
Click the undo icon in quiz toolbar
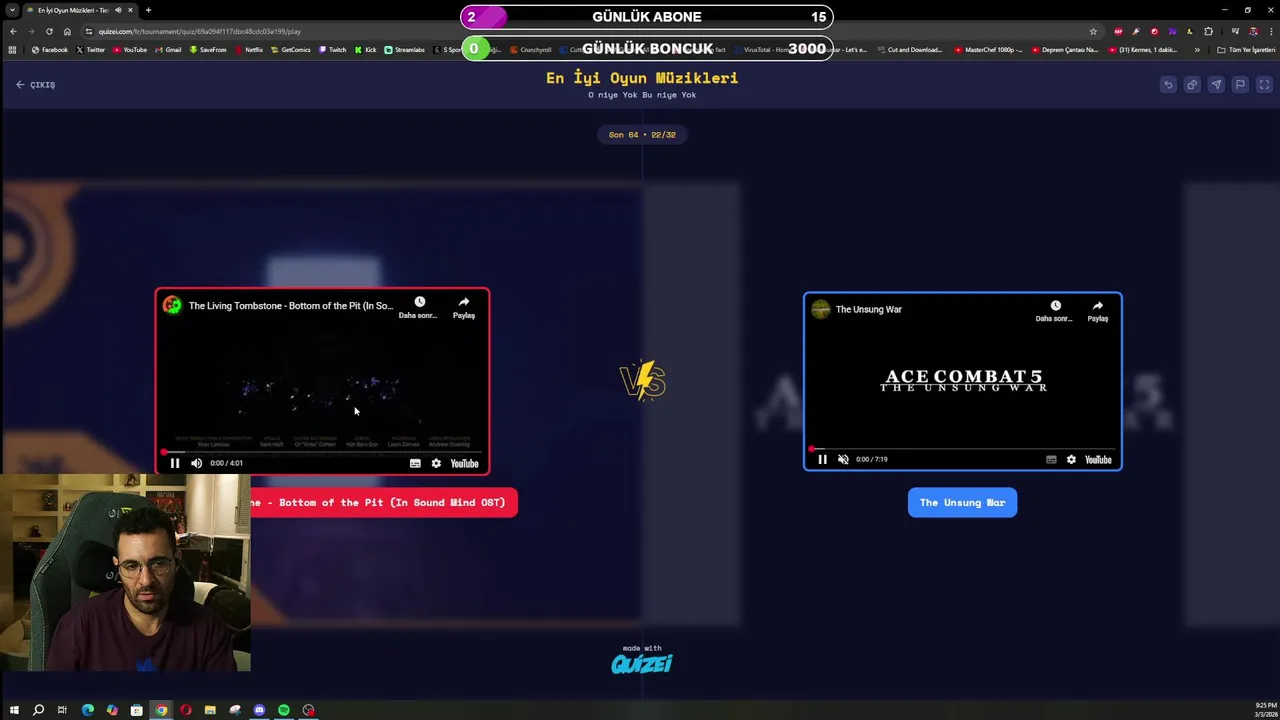1168,85
